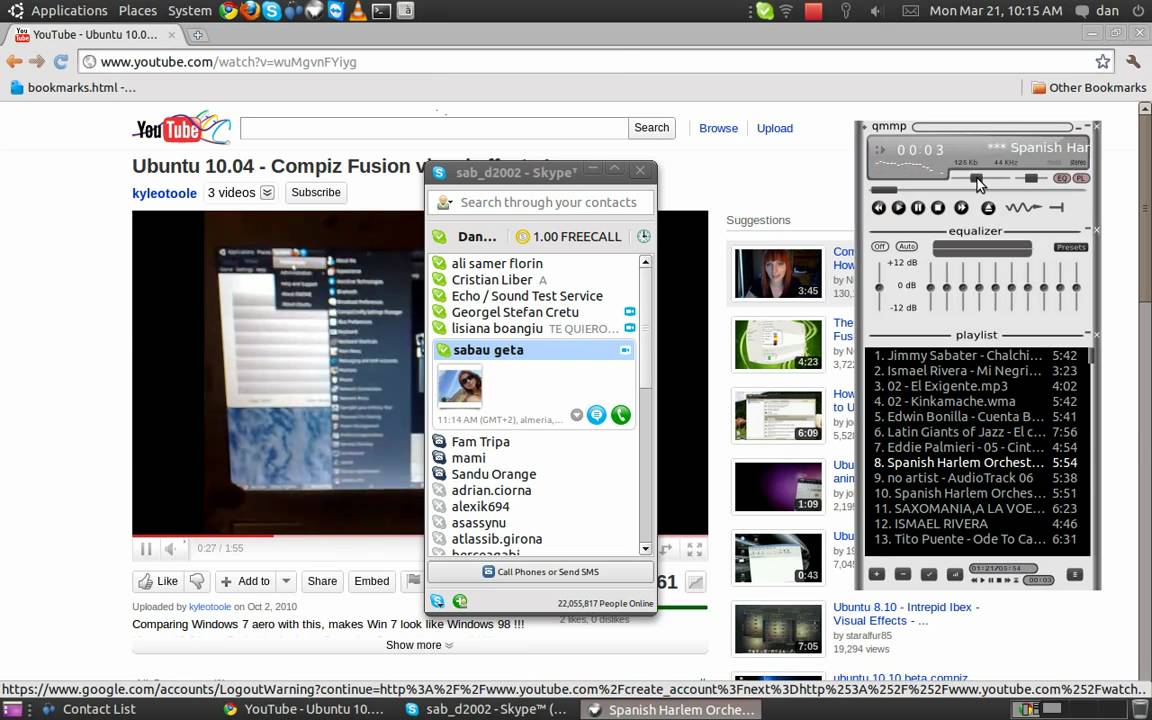Expand the video description with Show more
The height and width of the screenshot is (720, 1152).
420,645
